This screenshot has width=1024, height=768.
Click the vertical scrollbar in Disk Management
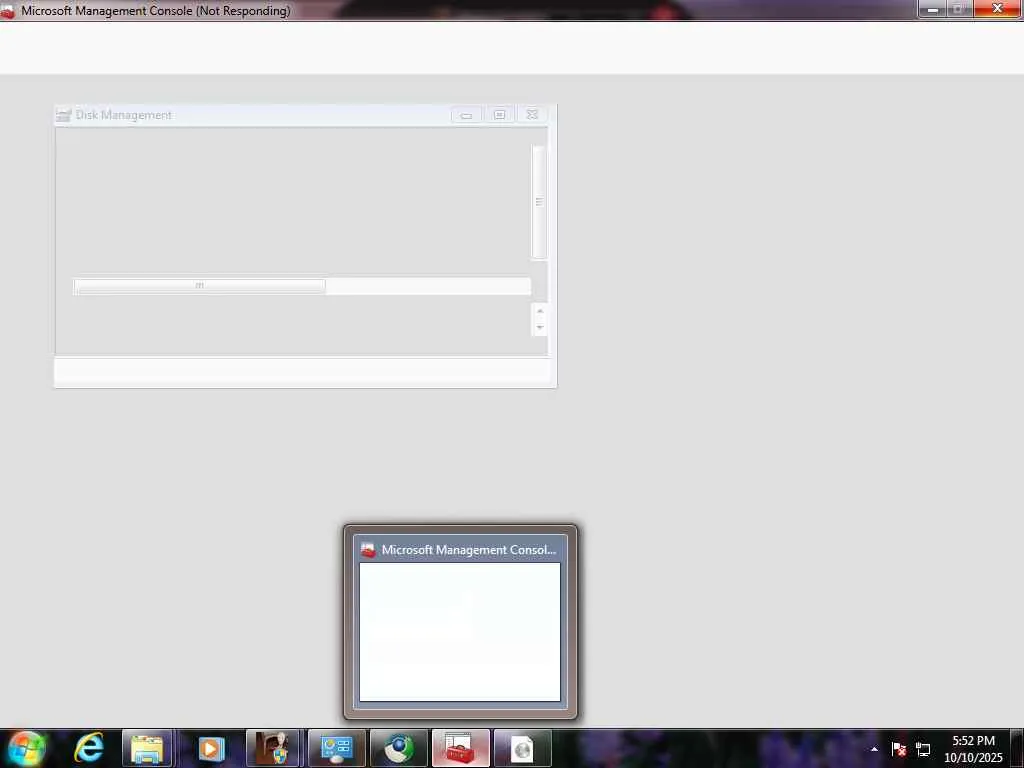[x=539, y=202]
